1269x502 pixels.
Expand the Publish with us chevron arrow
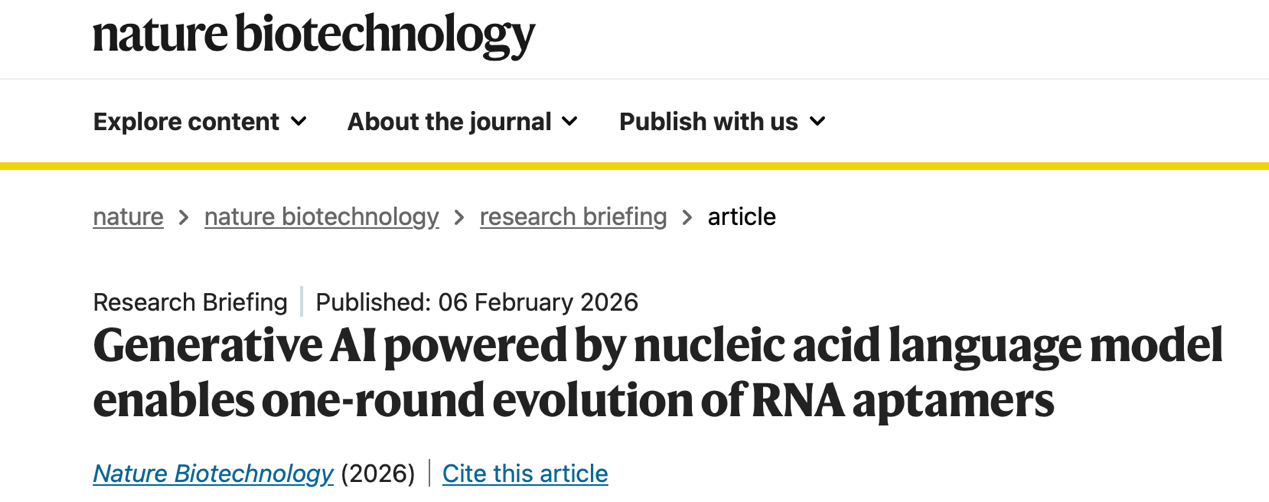(817, 122)
